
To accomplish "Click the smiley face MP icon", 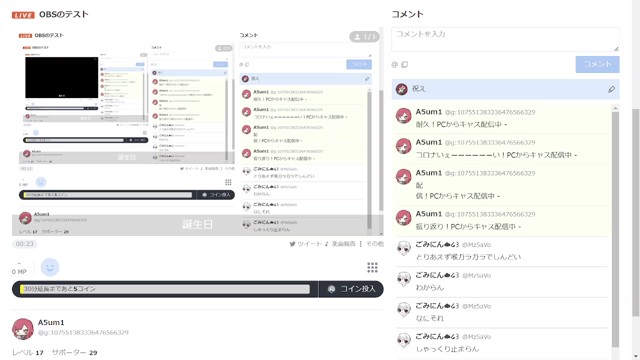I will [x=50, y=267].
